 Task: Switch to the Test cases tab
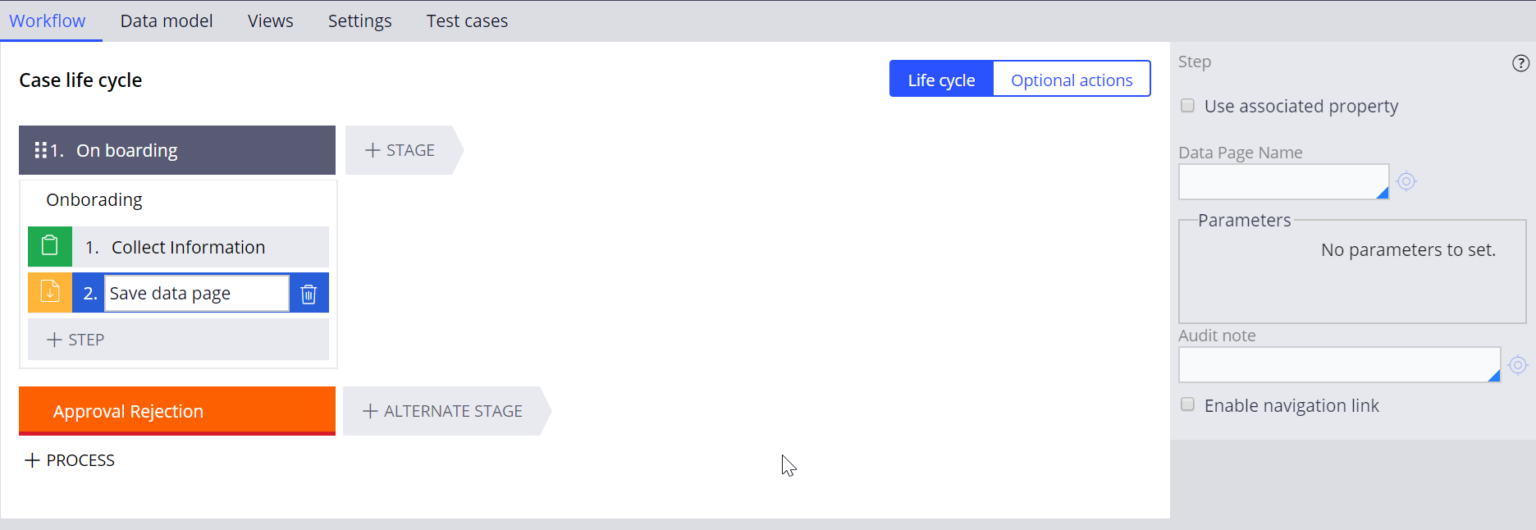[x=467, y=21]
